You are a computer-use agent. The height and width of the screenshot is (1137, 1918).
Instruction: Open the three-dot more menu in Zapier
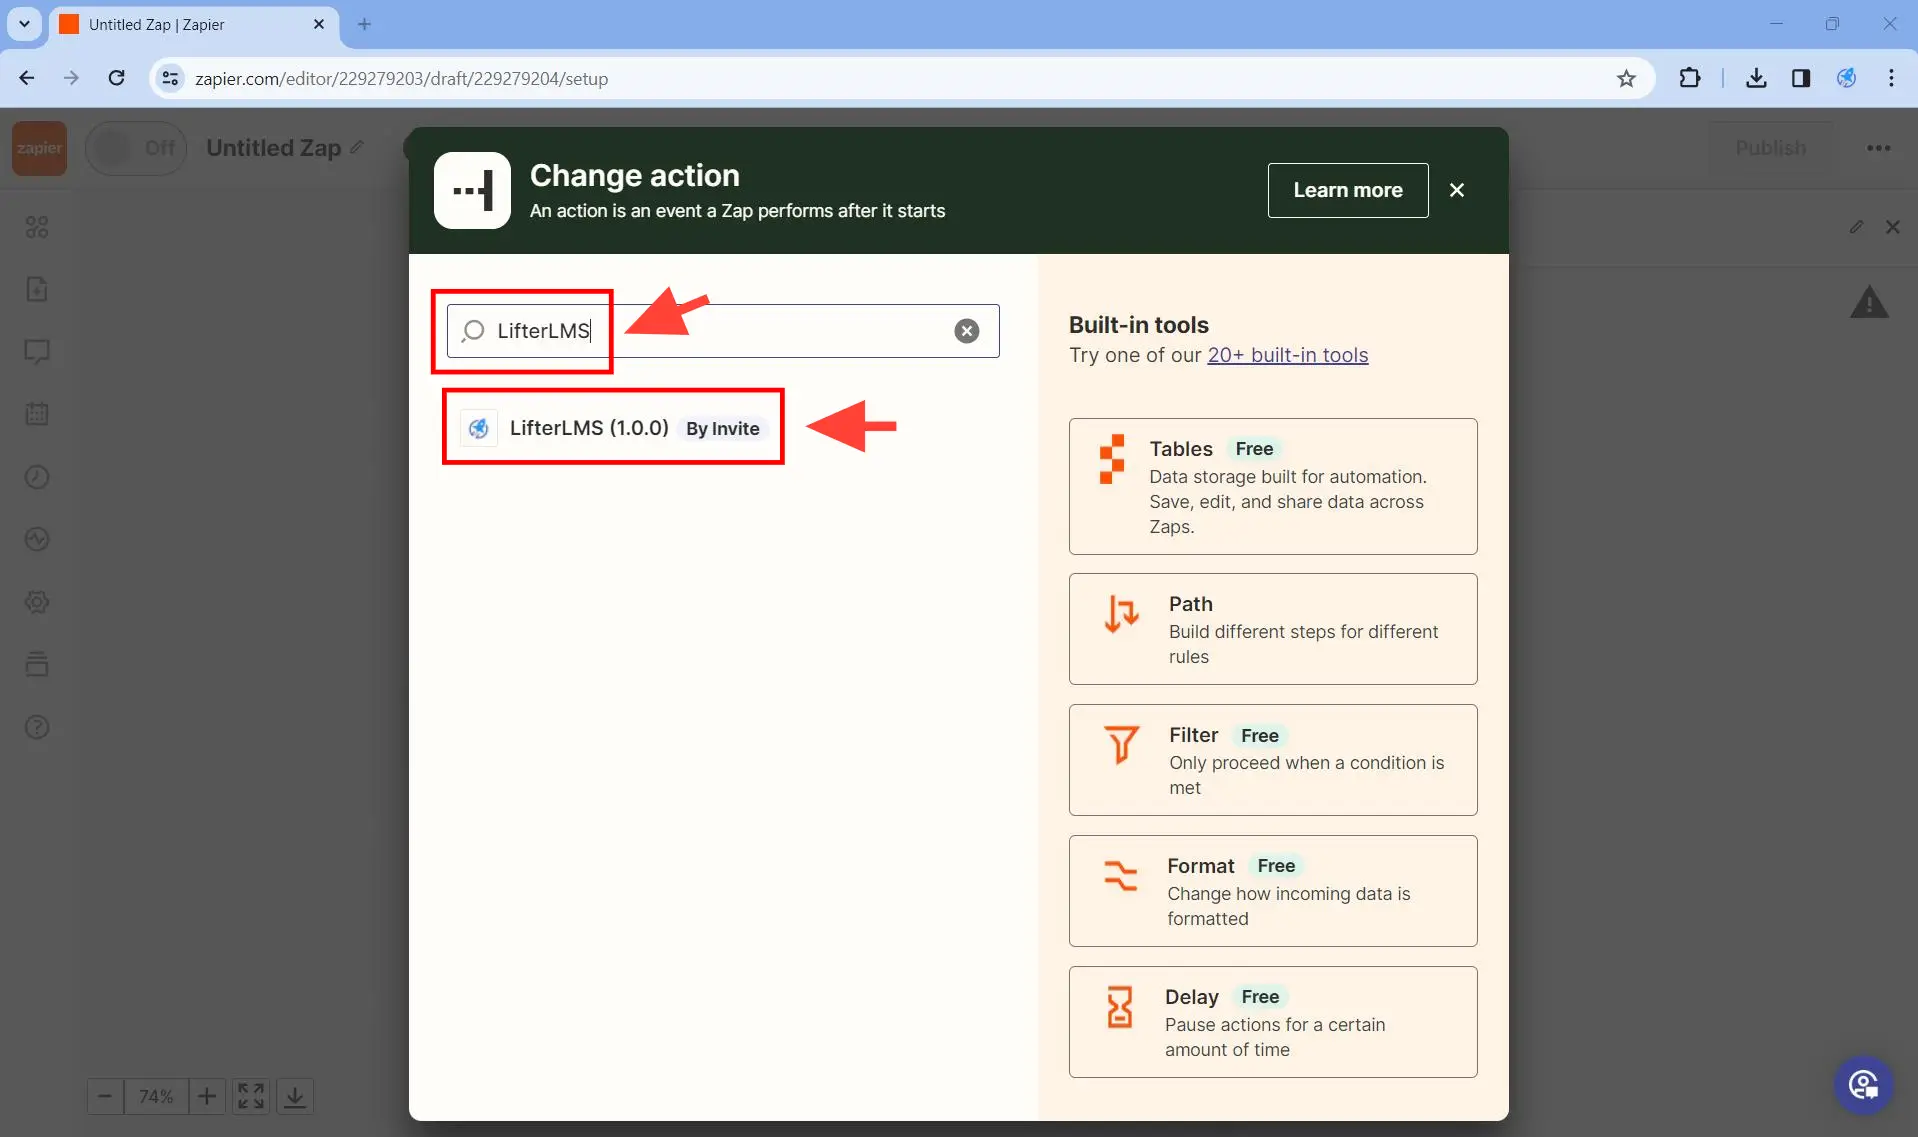pyautogui.click(x=1878, y=148)
